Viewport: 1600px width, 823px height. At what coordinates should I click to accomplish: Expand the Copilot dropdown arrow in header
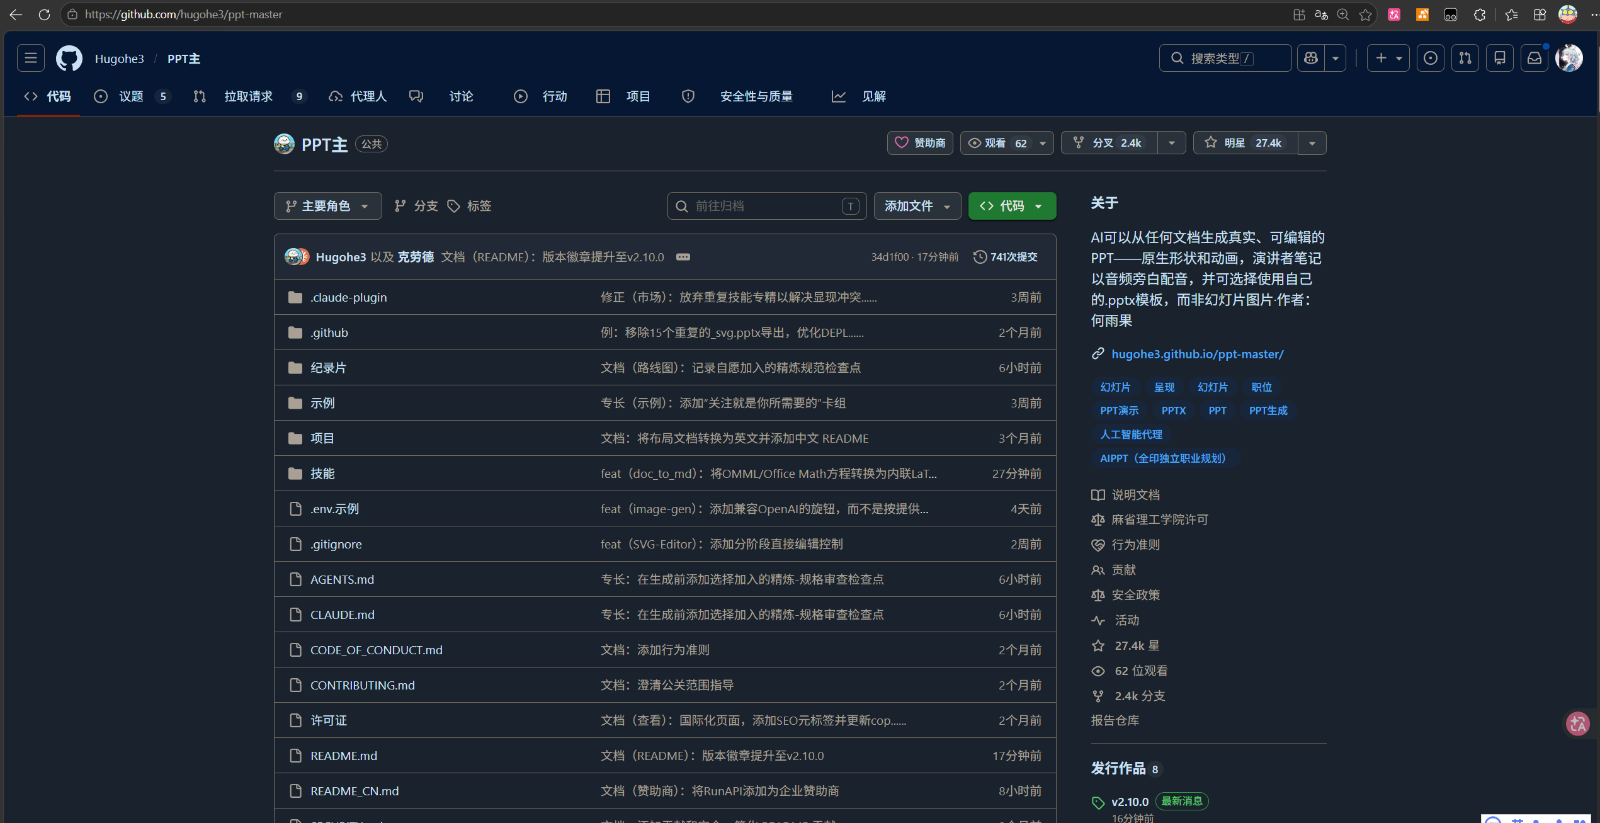(1335, 58)
